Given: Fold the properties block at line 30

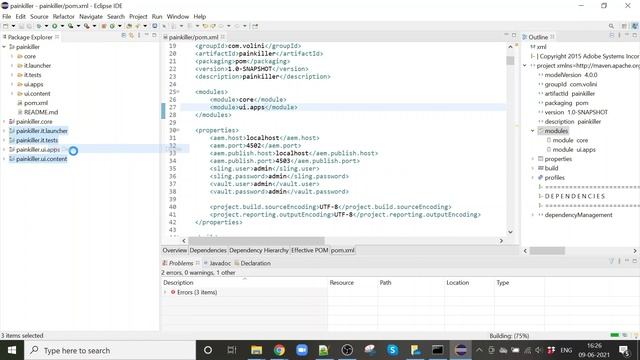Looking at the screenshot, I should pos(178,130).
